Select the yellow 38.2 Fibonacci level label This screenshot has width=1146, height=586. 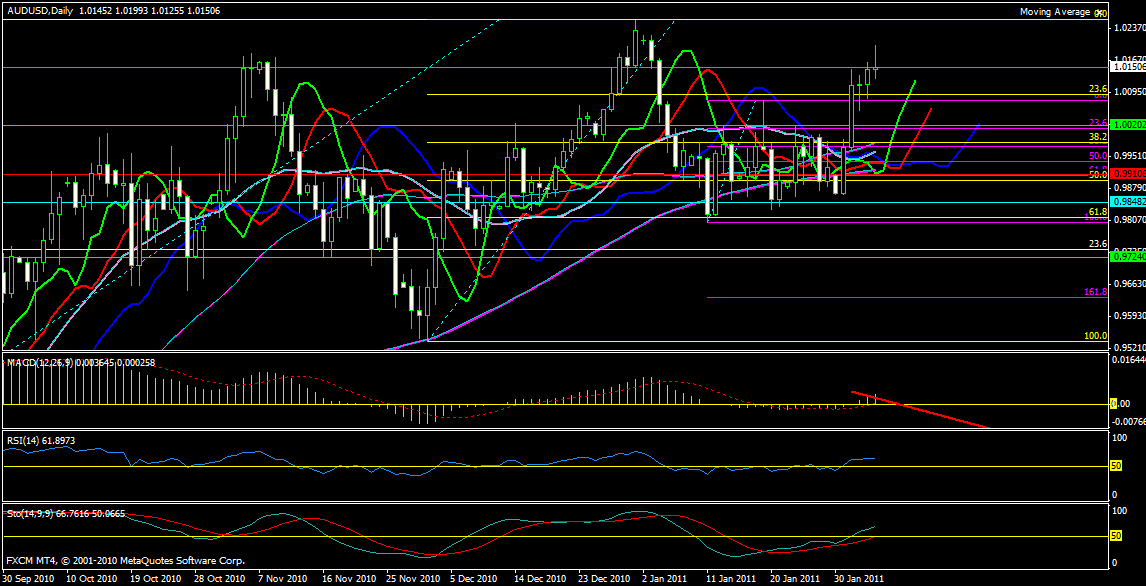click(x=1096, y=137)
